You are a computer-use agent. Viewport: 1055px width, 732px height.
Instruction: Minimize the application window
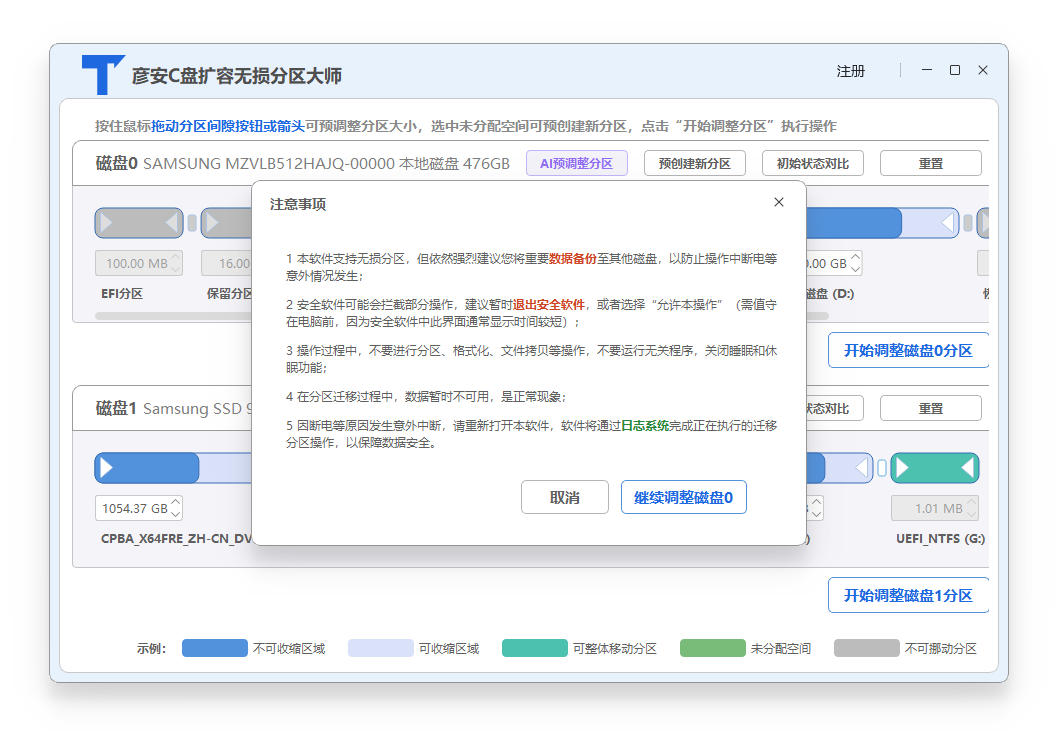[x=926, y=70]
